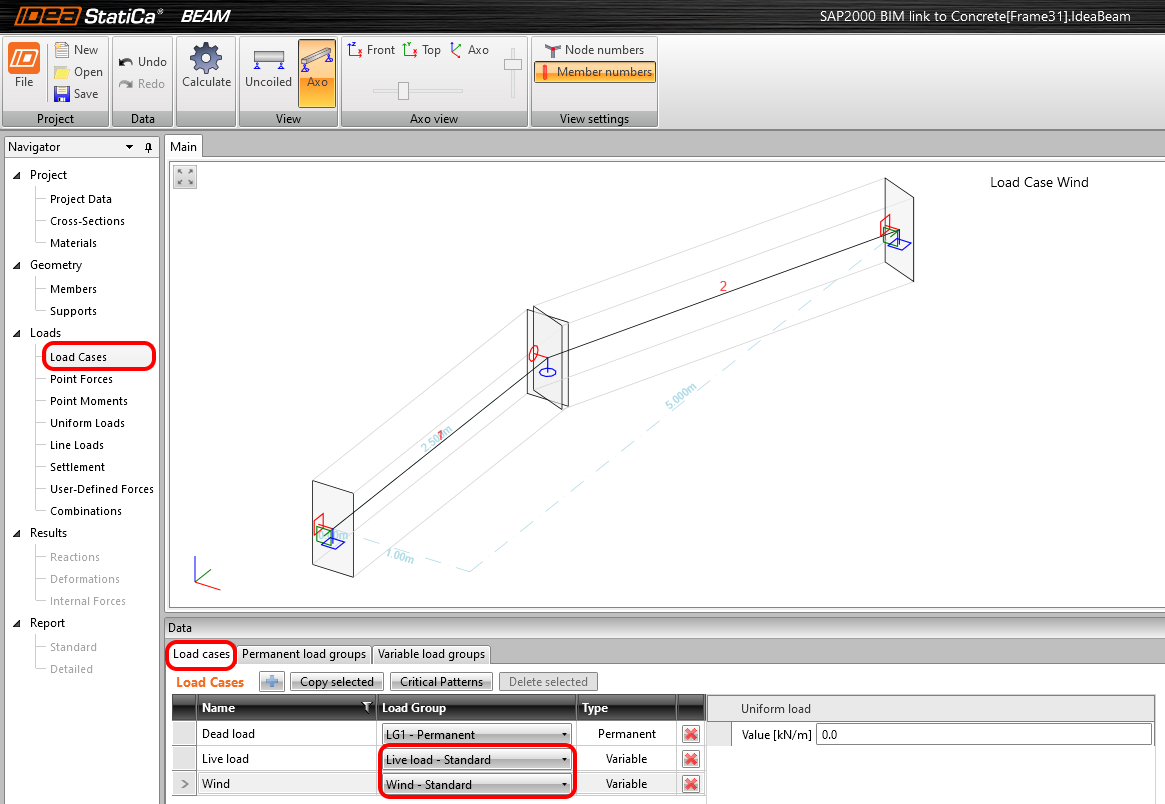
Task: Click the Critical Patterns button
Action: point(441,681)
